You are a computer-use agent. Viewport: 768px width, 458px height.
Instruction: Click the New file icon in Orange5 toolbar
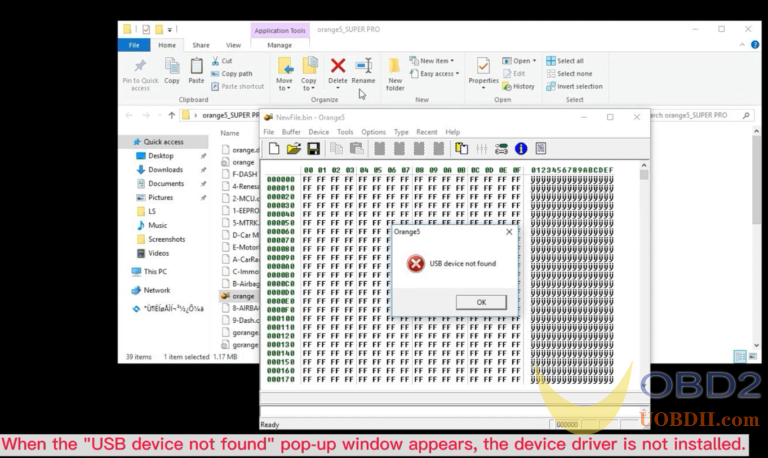click(x=273, y=149)
